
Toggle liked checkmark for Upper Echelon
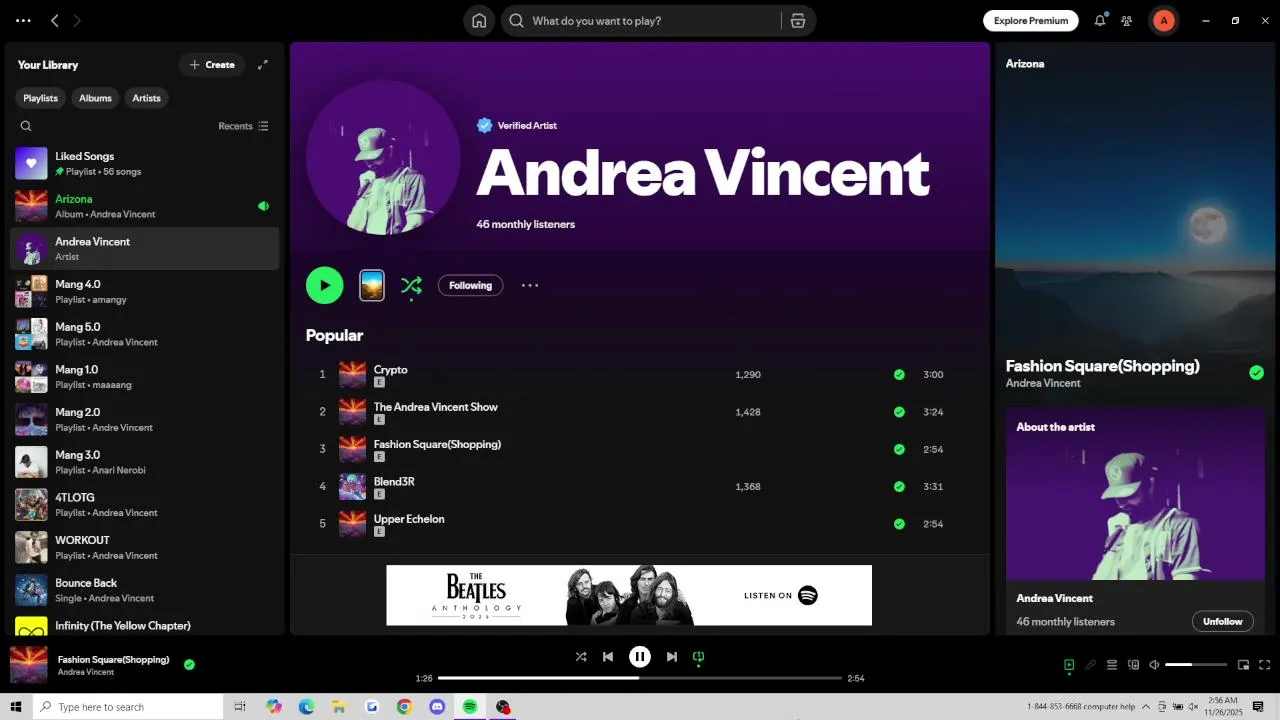click(x=899, y=524)
